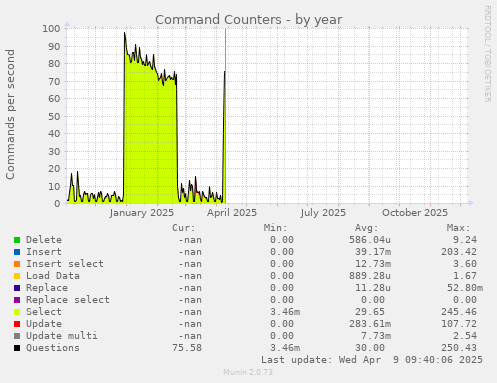
Task: Click the 'January 2025' axis label
Action: pyautogui.click(x=142, y=213)
